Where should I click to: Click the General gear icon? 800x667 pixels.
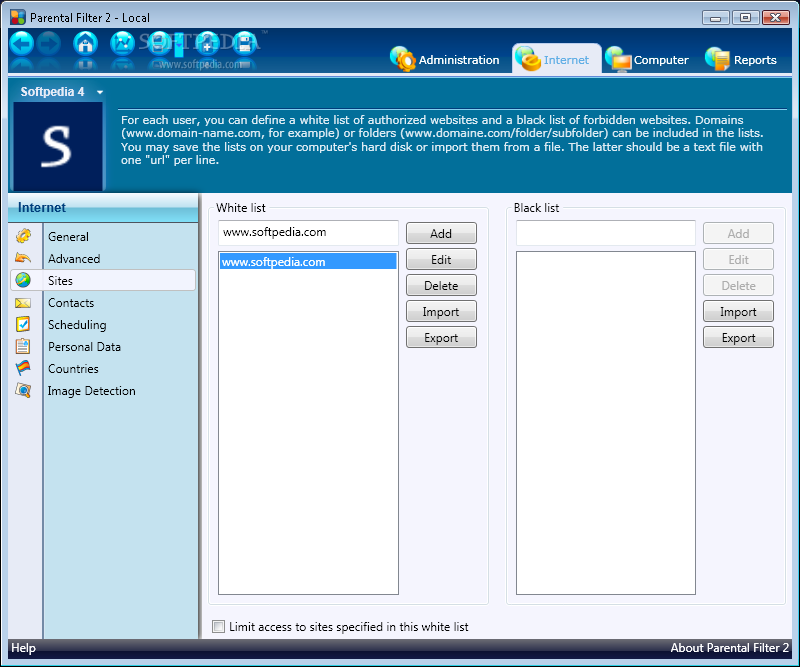tap(23, 236)
